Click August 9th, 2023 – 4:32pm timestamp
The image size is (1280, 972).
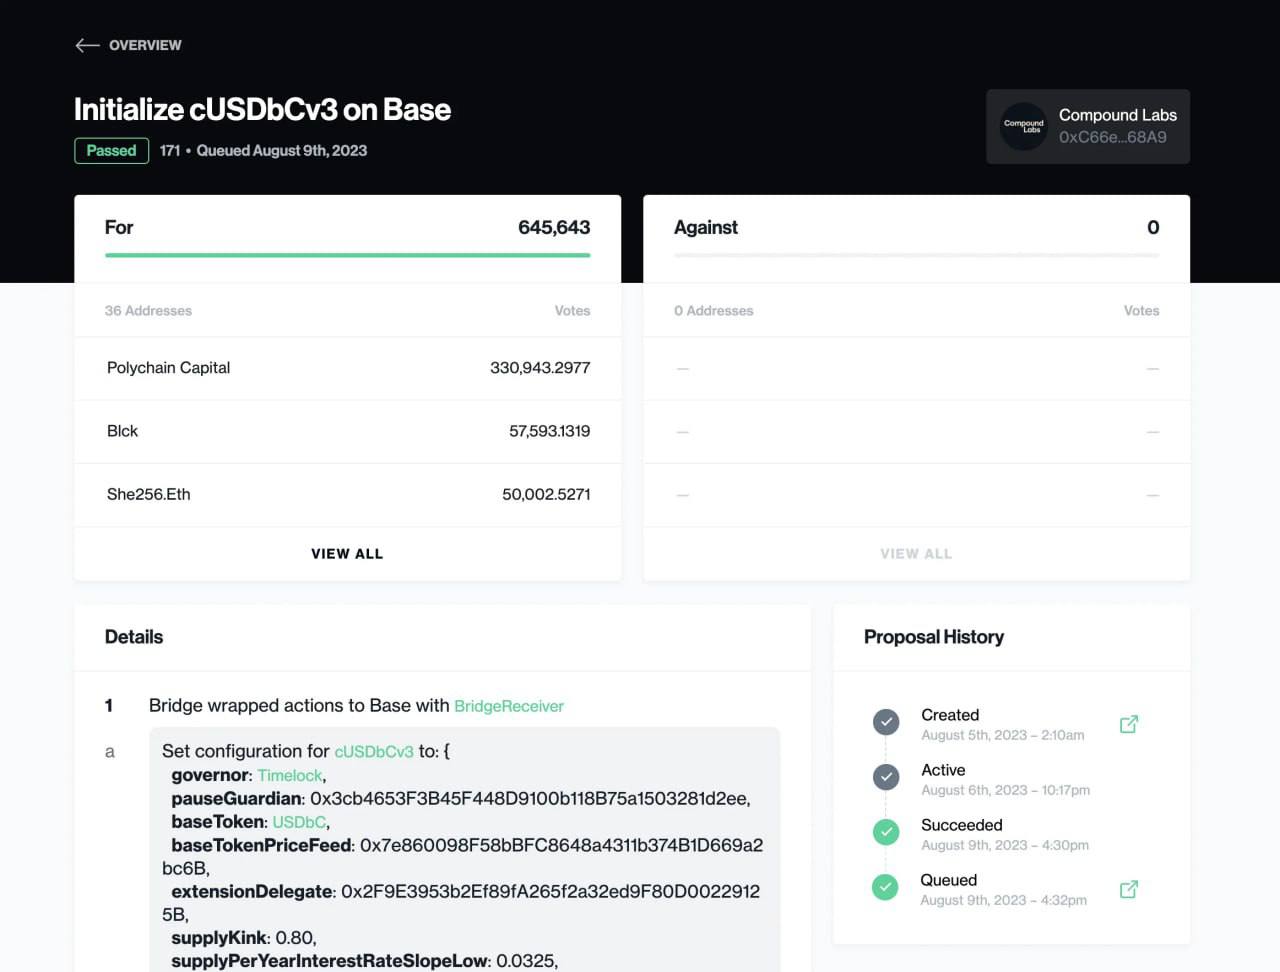coord(1003,900)
